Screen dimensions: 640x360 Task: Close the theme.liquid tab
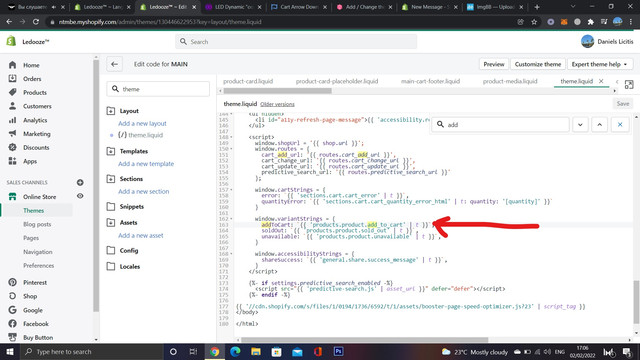pyautogui.click(x=601, y=81)
